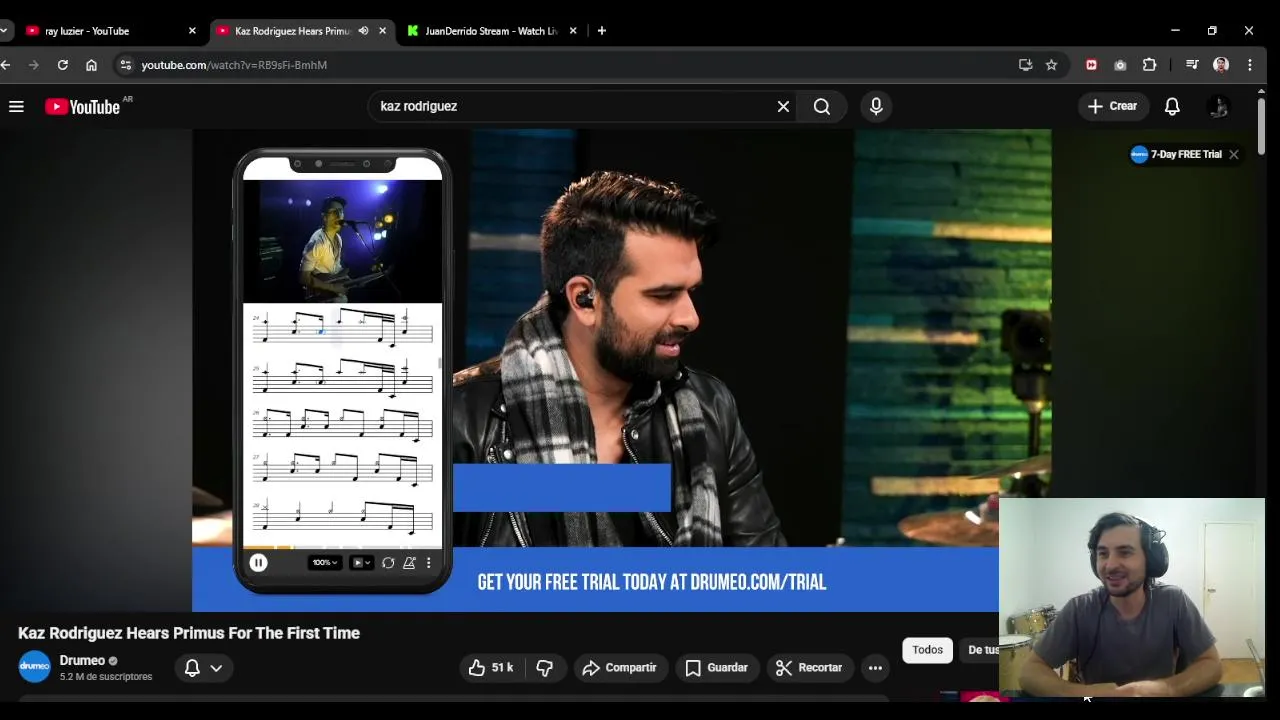
Task: Start voice search with the microphone
Action: tap(876, 106)
